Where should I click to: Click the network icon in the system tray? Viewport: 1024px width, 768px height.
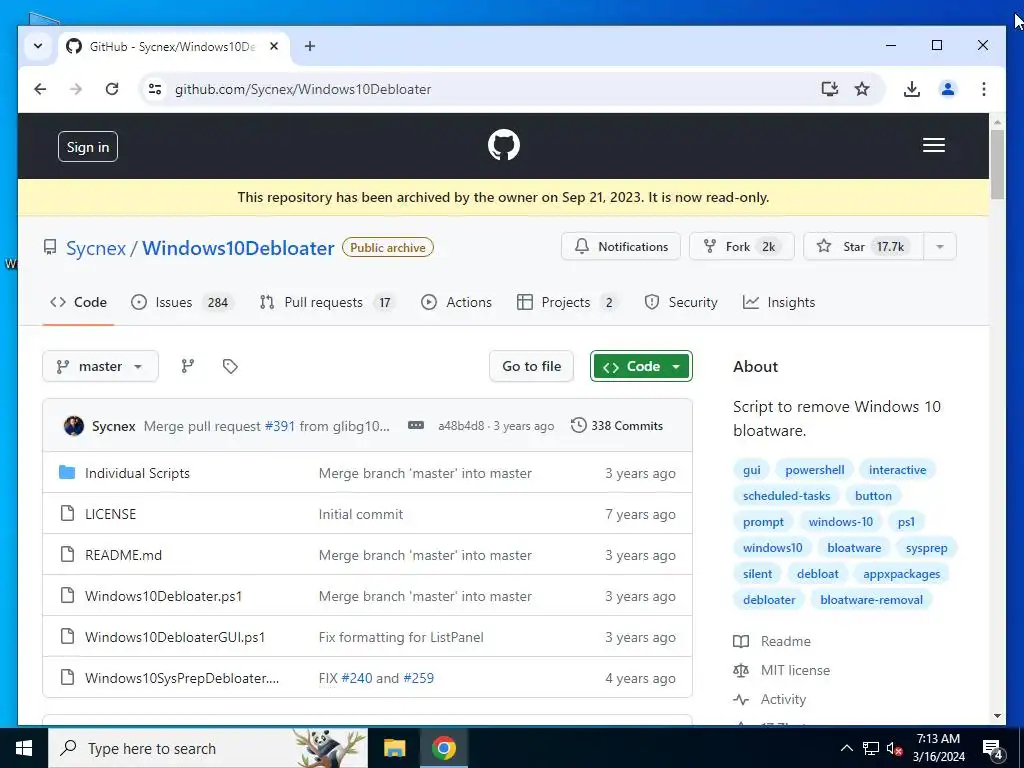tap(871, 749)
